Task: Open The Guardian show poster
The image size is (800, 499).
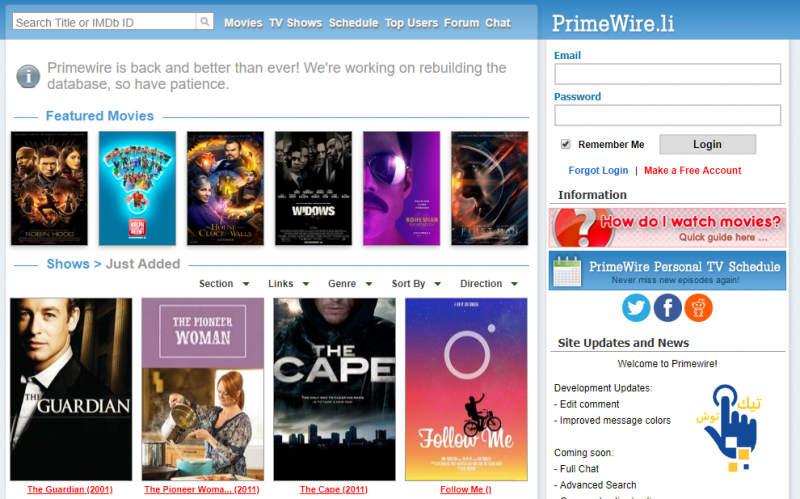Action: [x=71, y=389]
